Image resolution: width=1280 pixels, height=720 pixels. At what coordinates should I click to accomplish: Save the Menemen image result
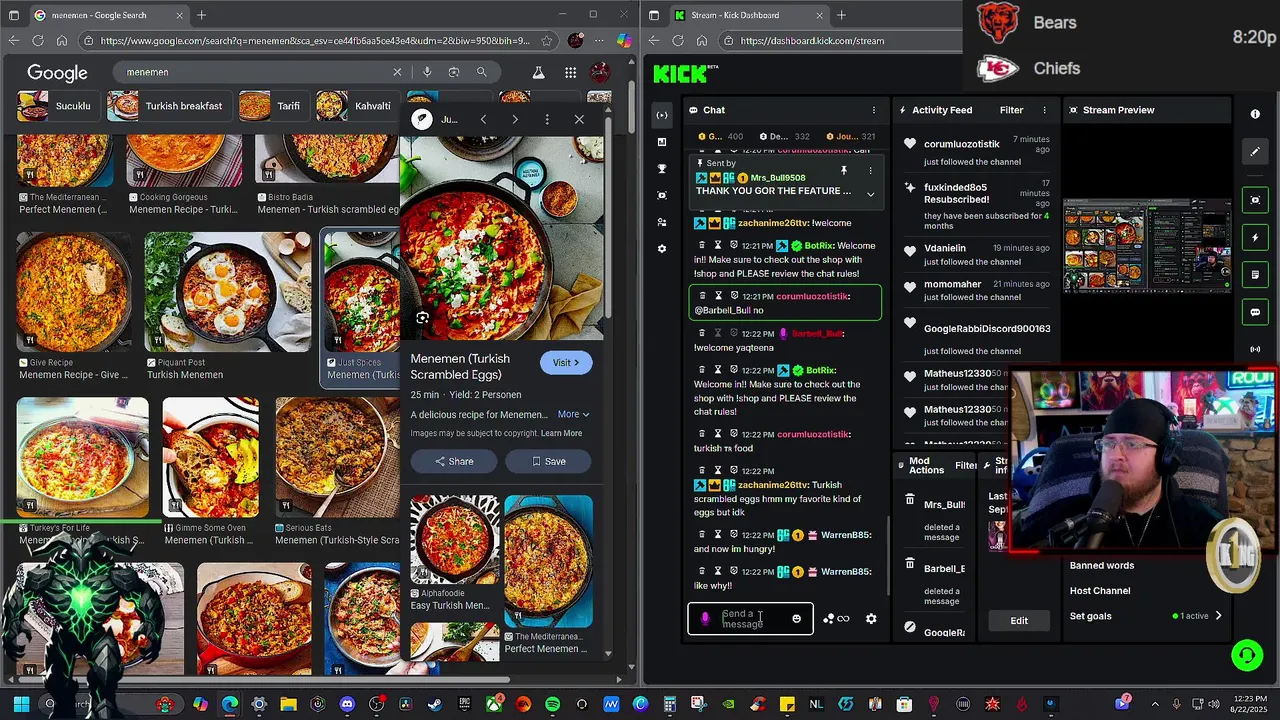(548, 461)
